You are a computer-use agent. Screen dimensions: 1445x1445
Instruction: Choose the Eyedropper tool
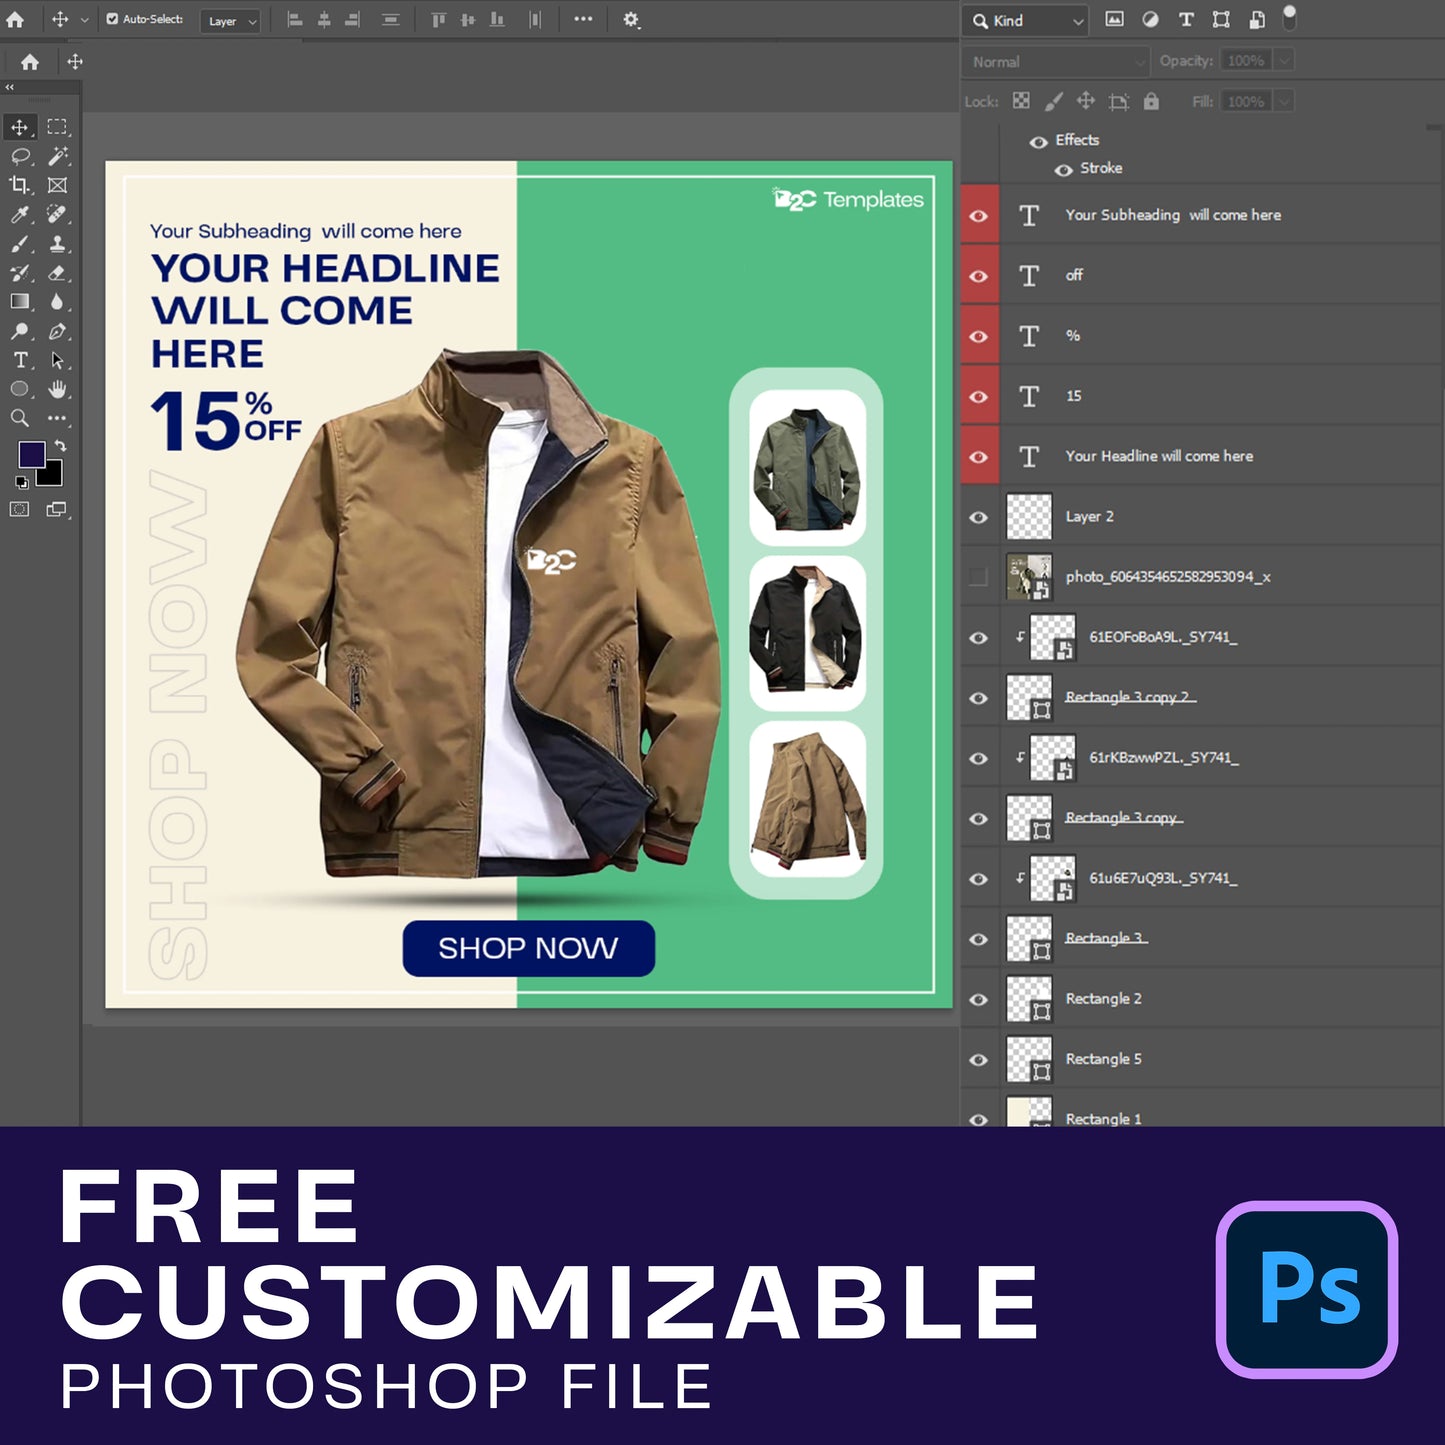point(19,215)
